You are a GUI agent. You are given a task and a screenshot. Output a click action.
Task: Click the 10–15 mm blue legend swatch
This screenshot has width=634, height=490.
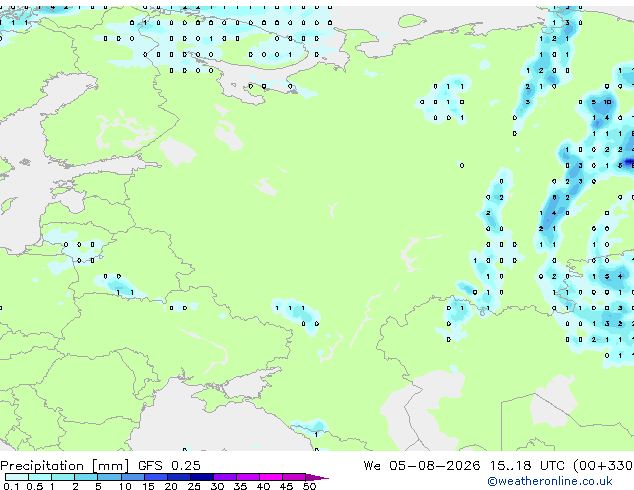click(133, 477)
